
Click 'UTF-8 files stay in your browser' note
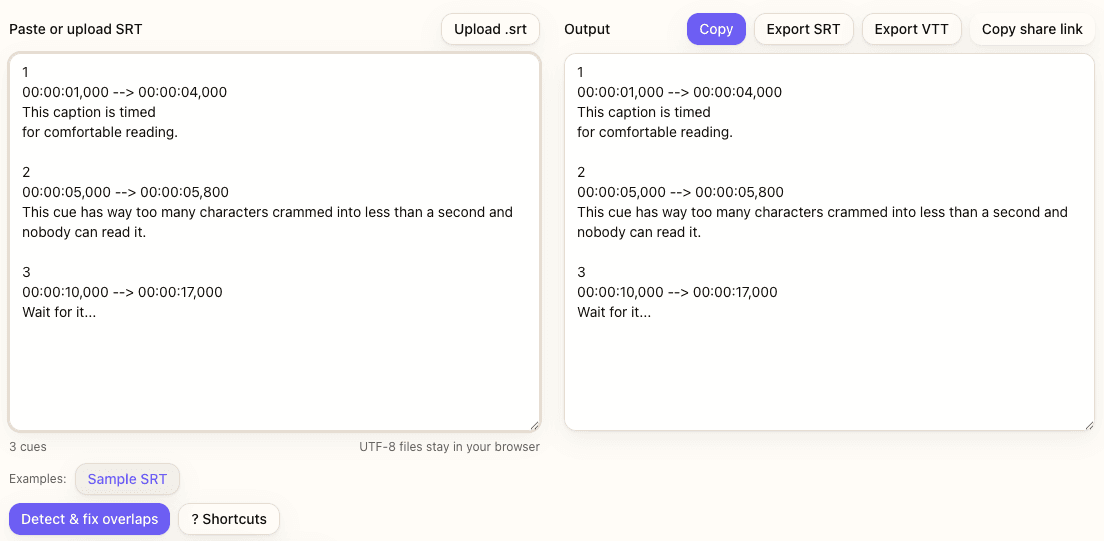(x=449, y=447)
